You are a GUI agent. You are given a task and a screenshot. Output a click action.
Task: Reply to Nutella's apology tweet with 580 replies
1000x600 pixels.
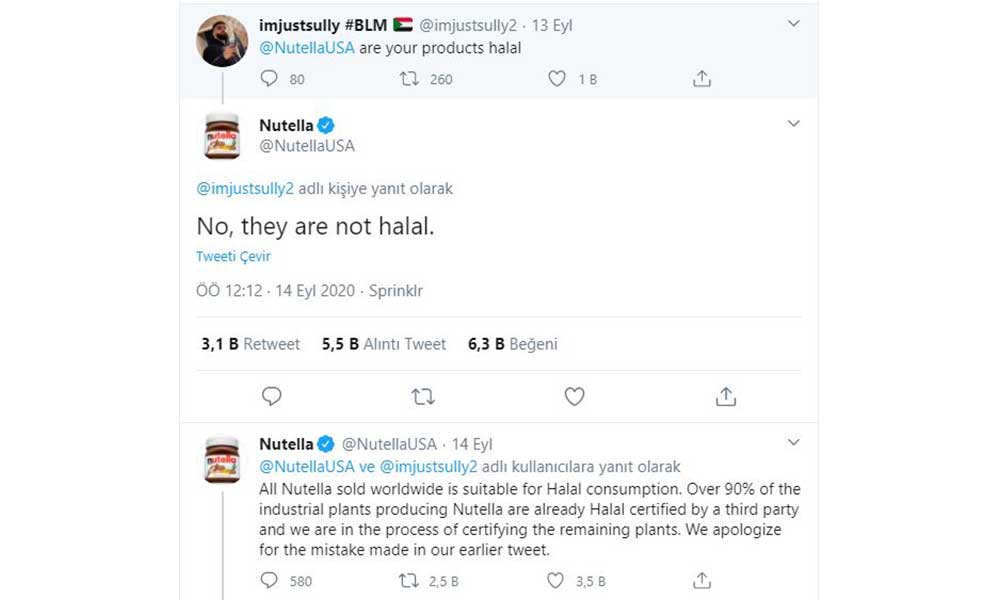click(269, 580)
